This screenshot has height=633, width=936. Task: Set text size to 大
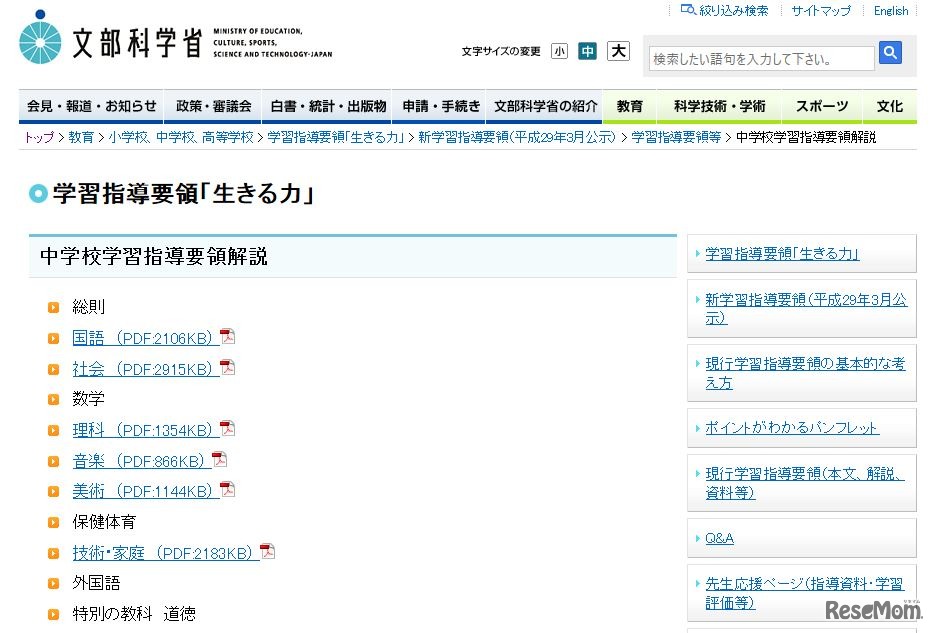click(x=617, y=50)
